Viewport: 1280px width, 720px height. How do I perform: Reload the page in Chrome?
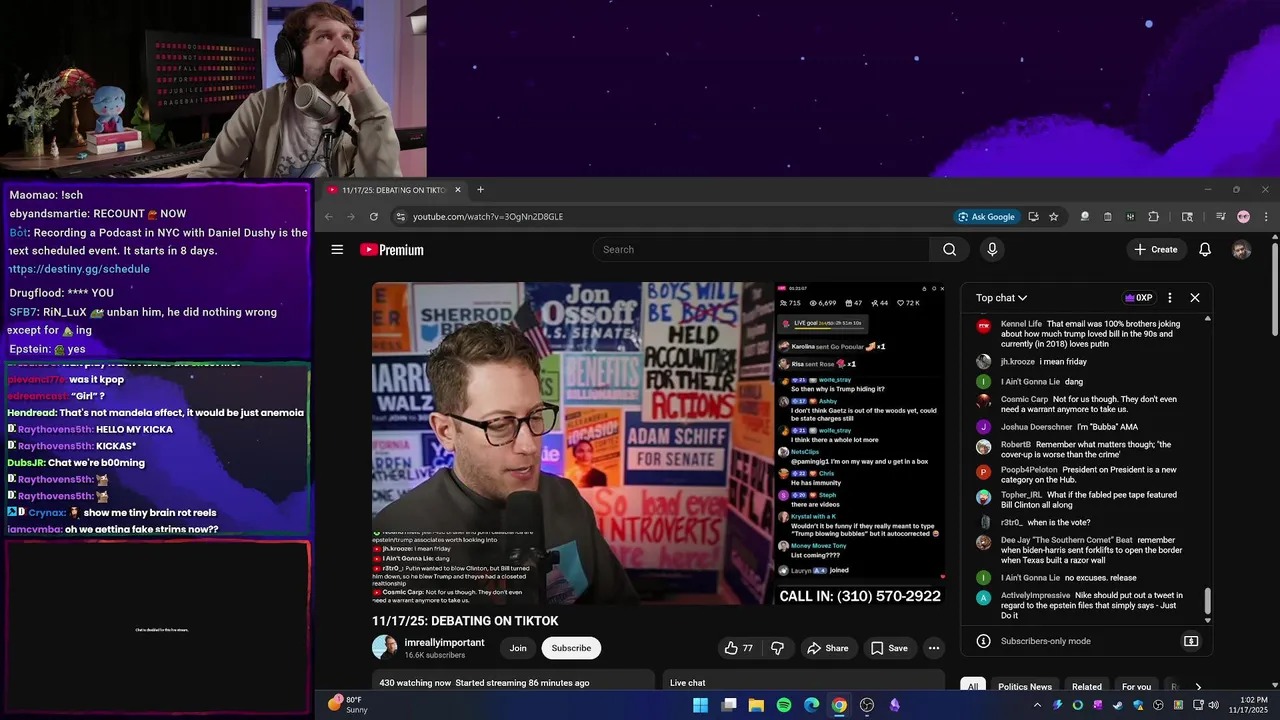pyautogui.click(x=374, y=216)
